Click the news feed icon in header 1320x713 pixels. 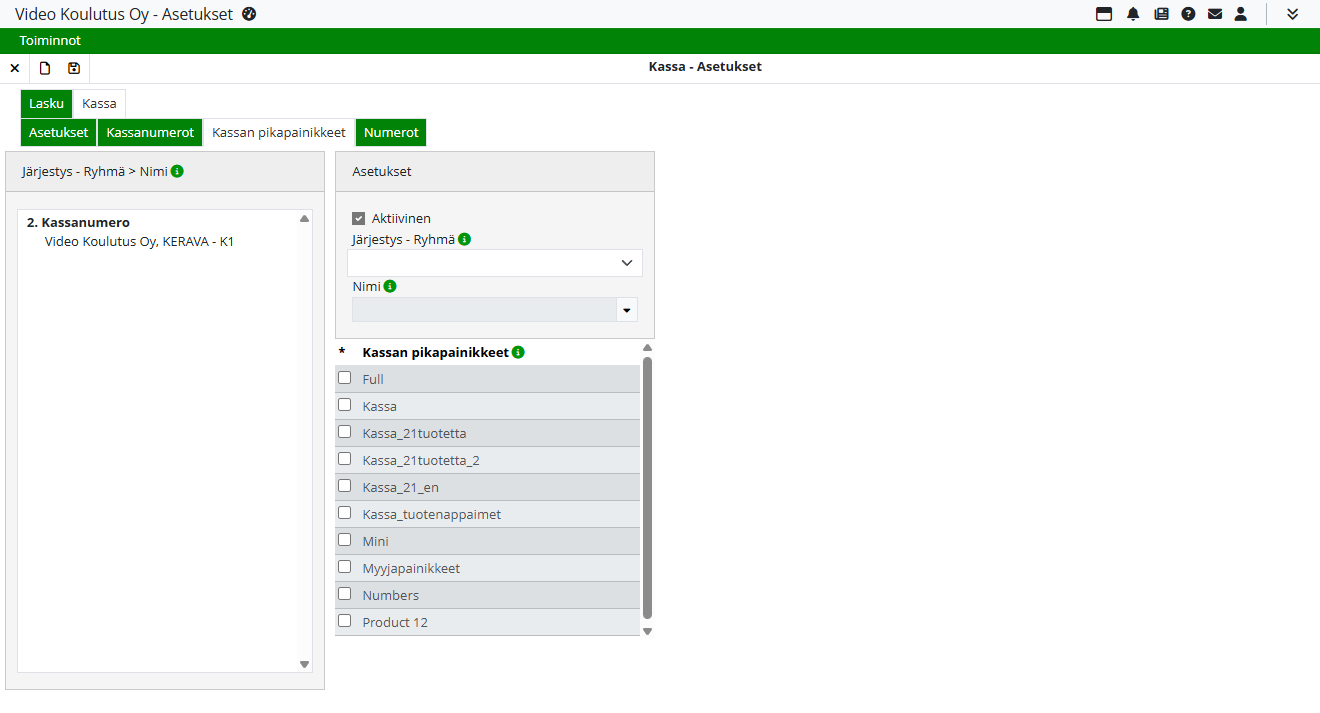click(x=1161, y=14)
